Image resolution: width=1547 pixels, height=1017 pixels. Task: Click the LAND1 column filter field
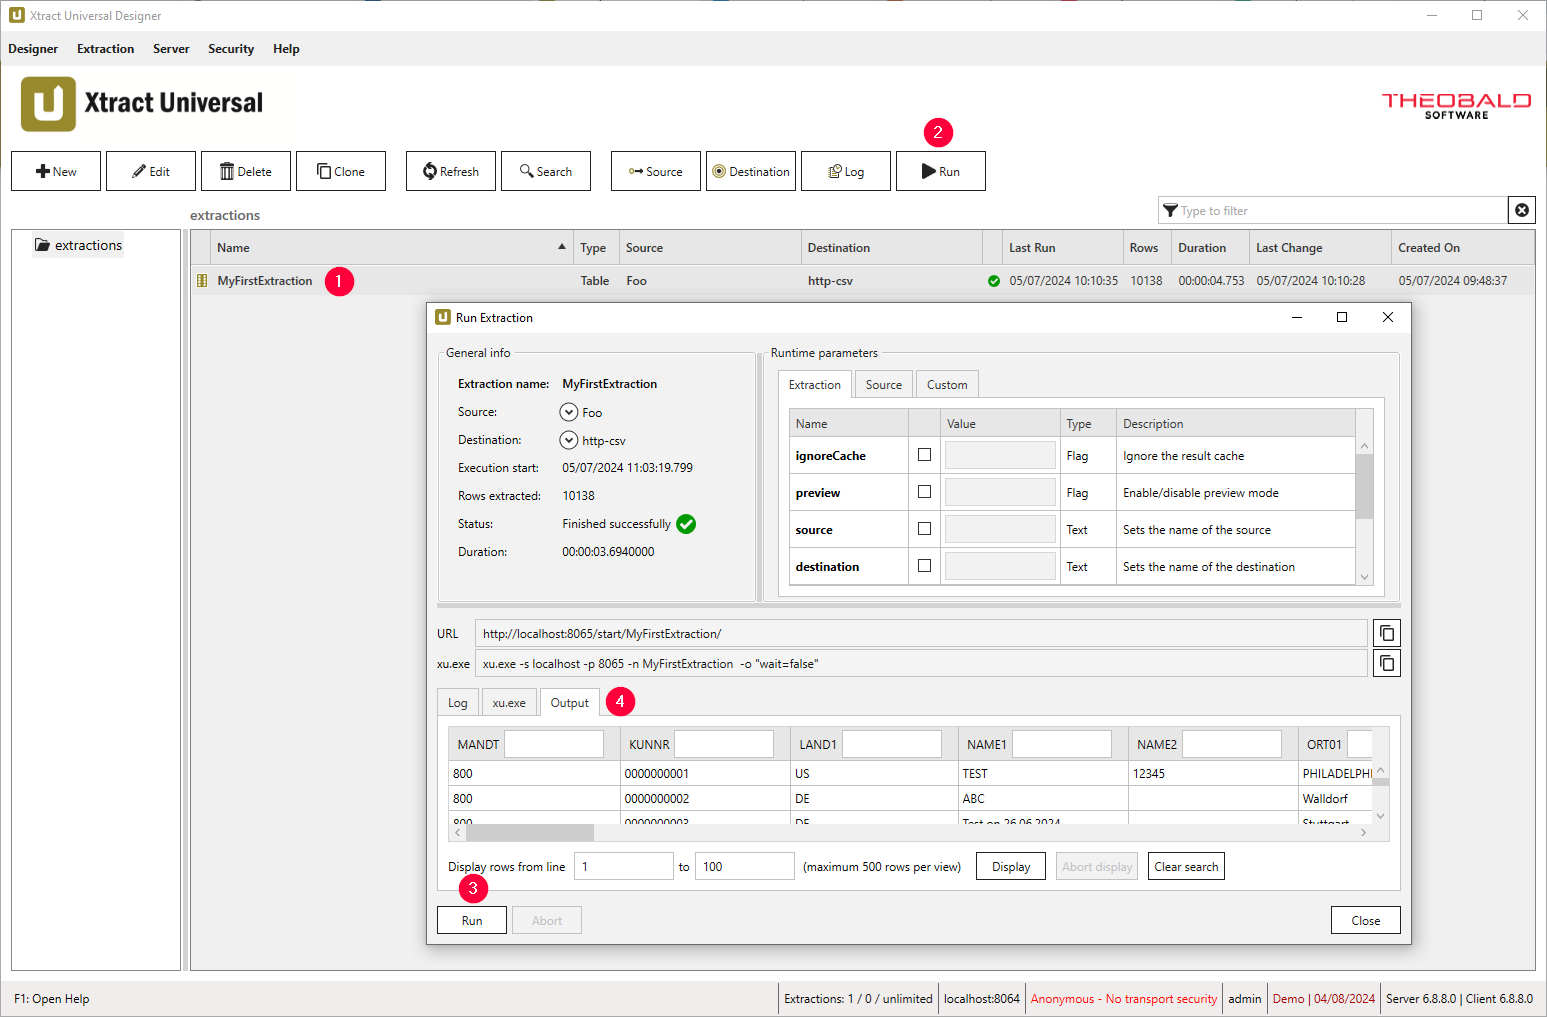pyautogui.click(x=892, y=744)
